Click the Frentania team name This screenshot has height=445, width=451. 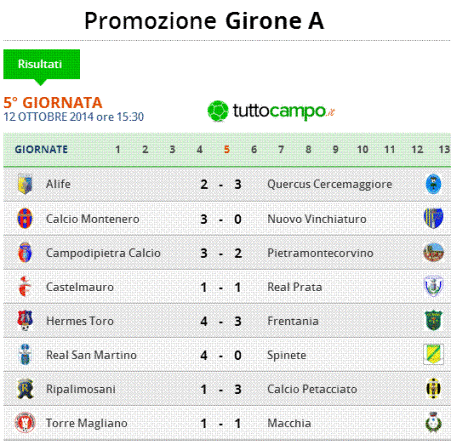(x=293, y=321)
